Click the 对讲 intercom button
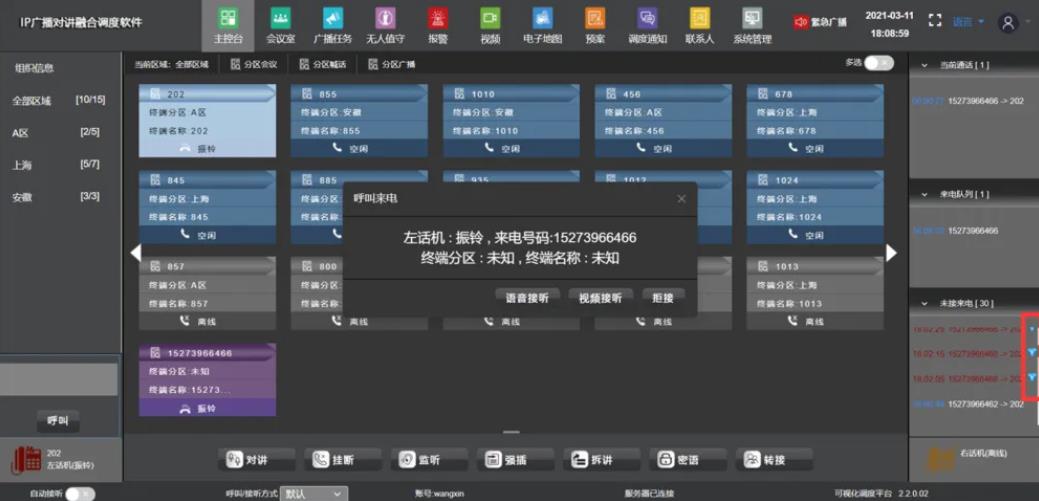Image resolution: width=1039 pixels, height=501 pixels. (256, 459)
